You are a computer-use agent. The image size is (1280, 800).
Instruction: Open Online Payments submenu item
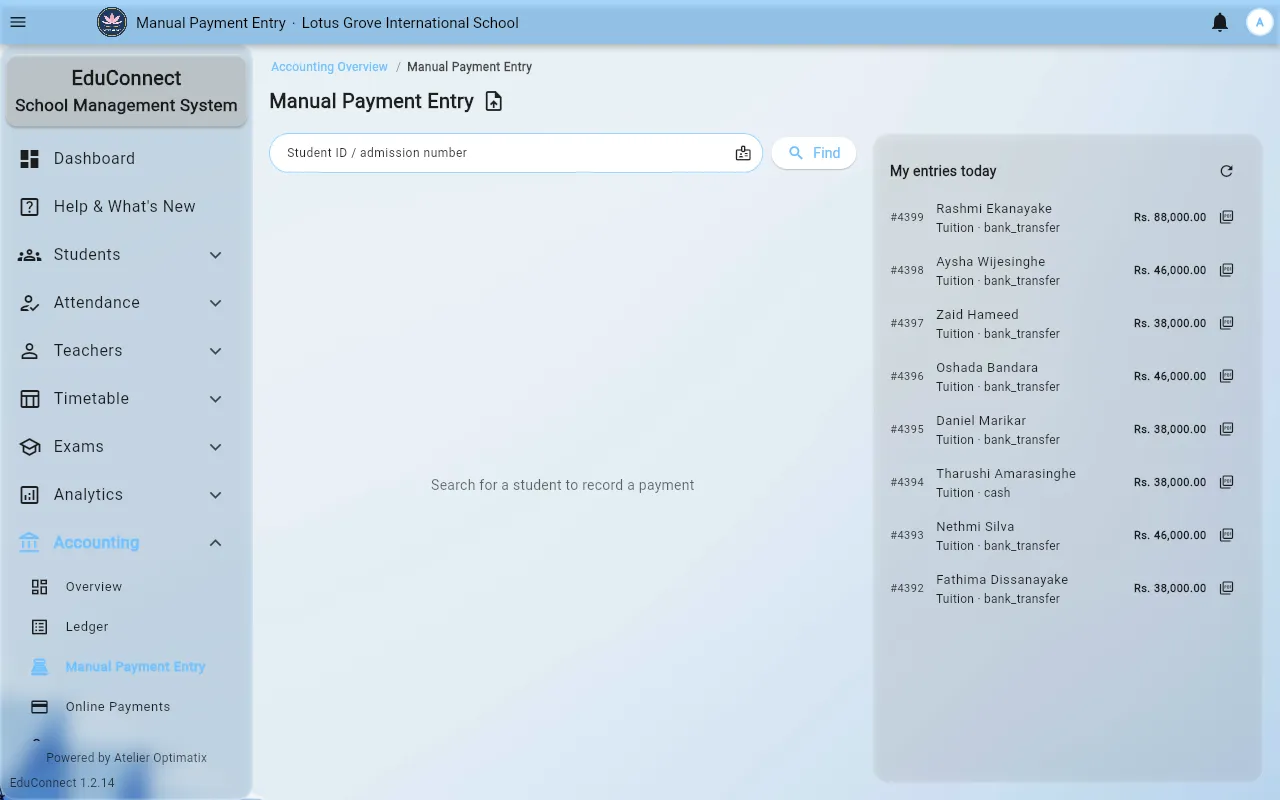coord(126,707)
